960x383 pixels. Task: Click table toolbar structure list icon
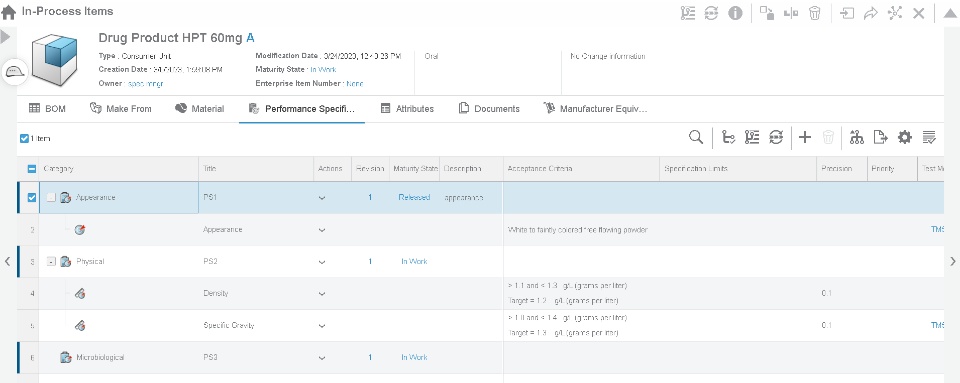click(752, 138)
